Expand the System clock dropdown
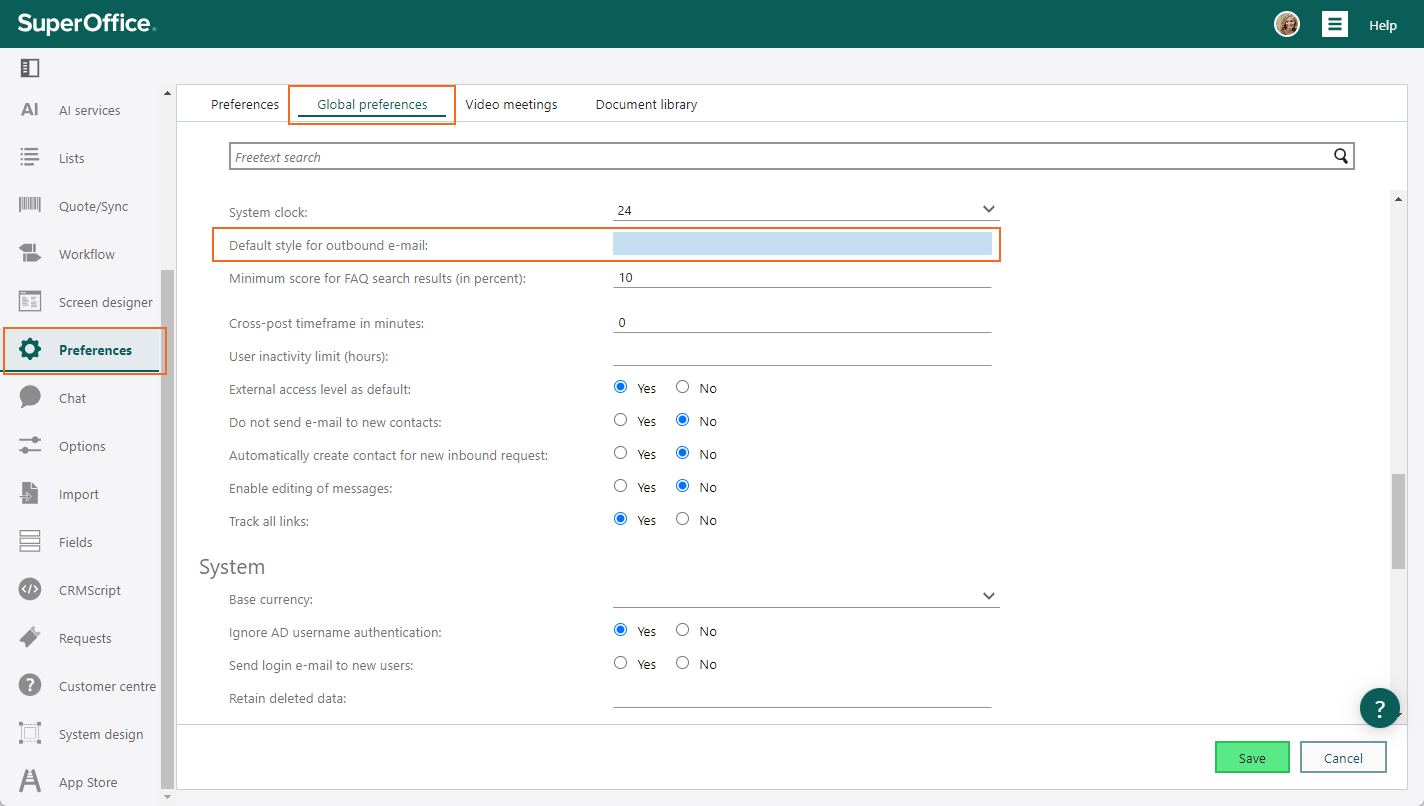Image resolution: width=1424 pixels, height=806 pixels. [806, 210]
